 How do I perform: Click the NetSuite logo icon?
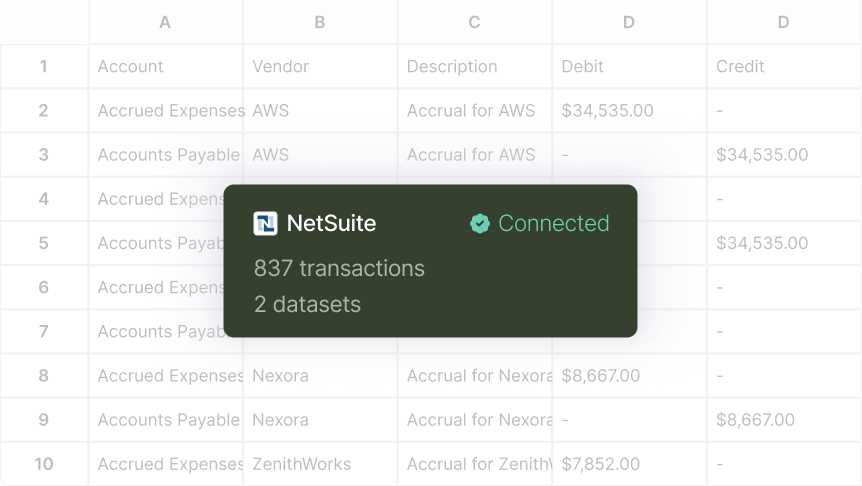(265, 223)
